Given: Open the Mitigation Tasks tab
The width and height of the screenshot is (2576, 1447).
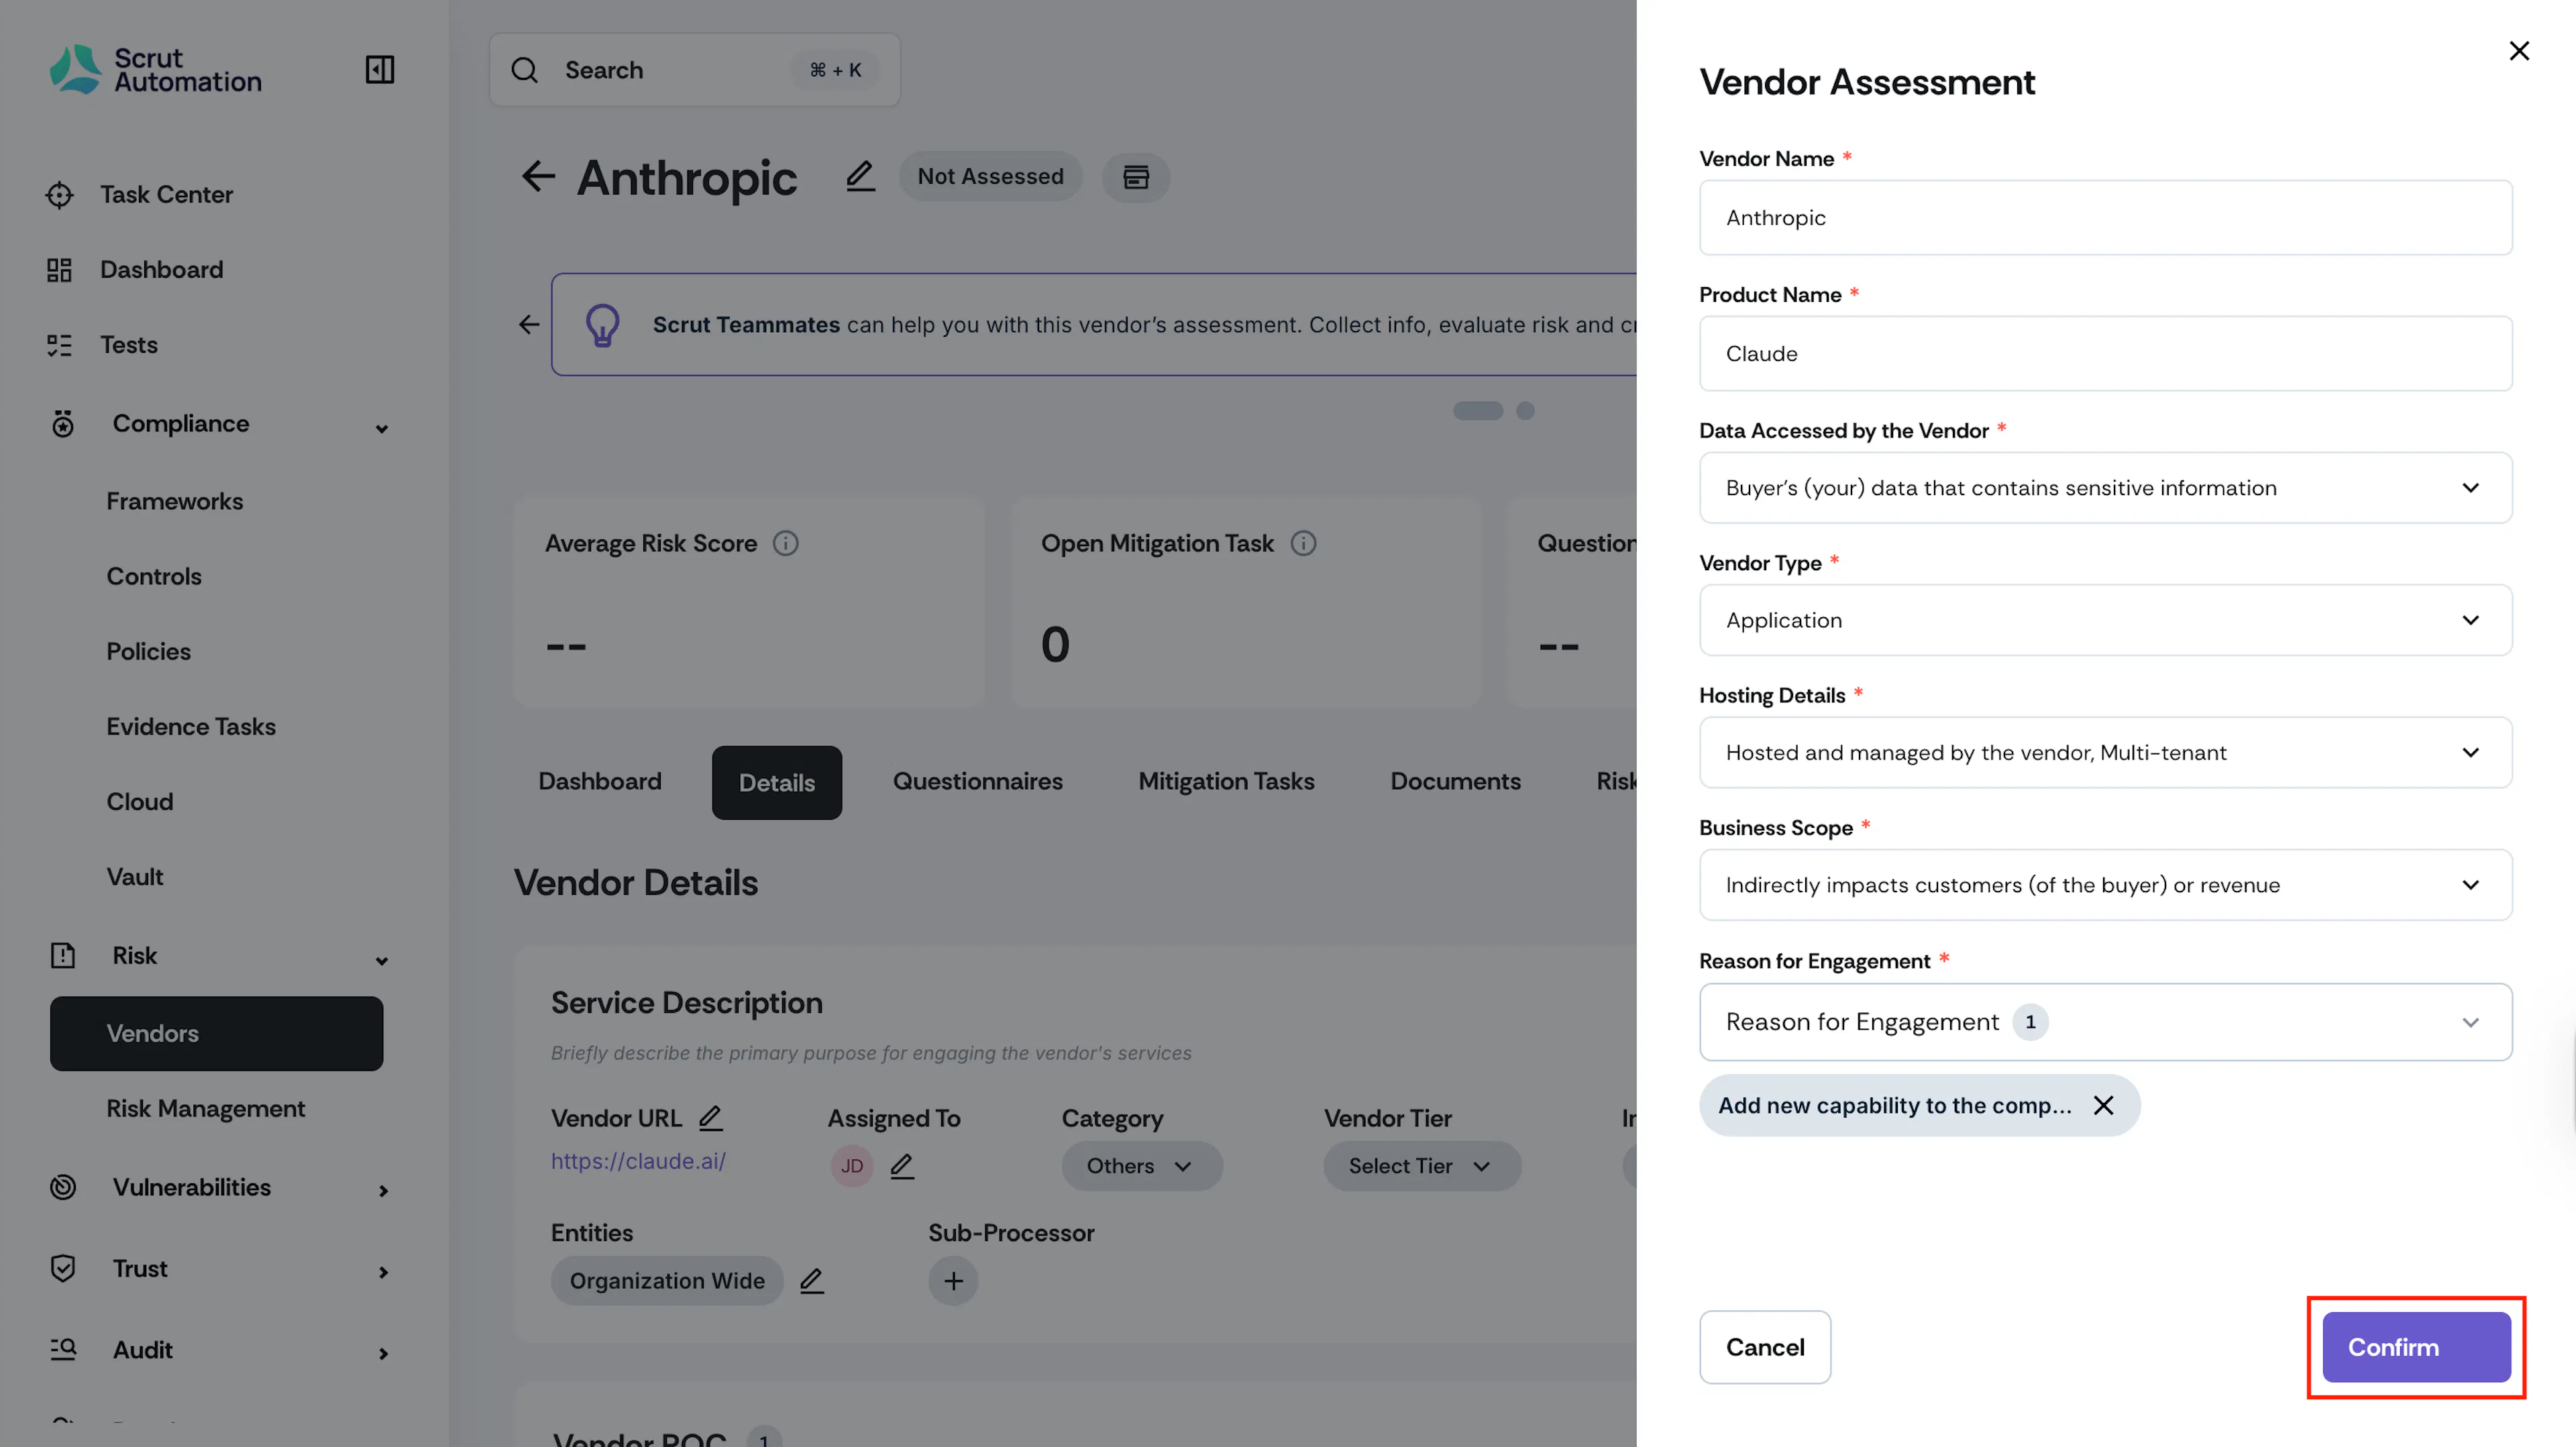Looking at the screenshot, I should click(1226, 781).
